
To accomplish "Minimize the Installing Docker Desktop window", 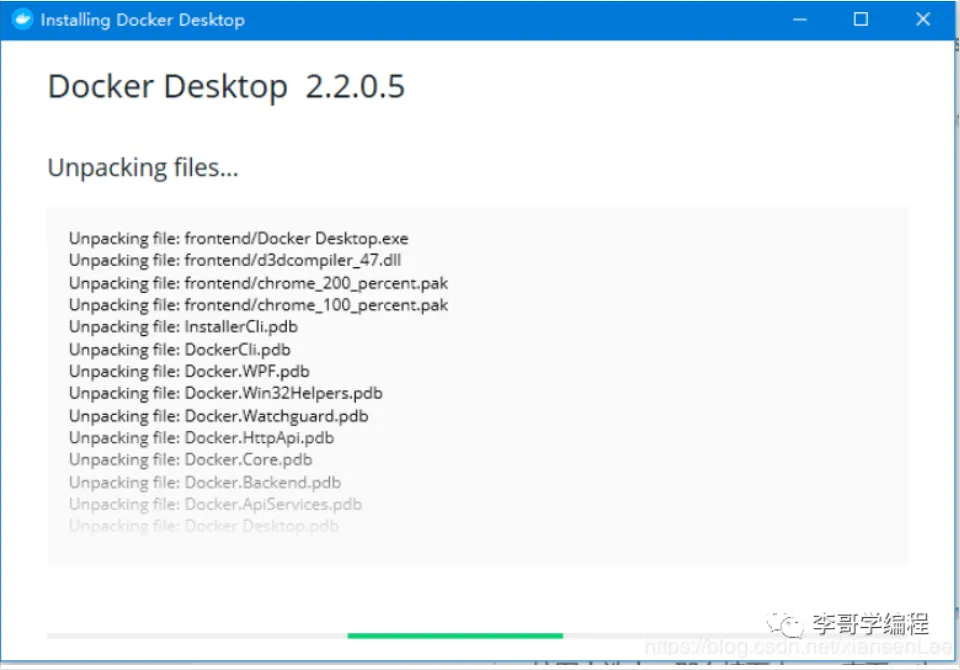I will pos(800,20).
